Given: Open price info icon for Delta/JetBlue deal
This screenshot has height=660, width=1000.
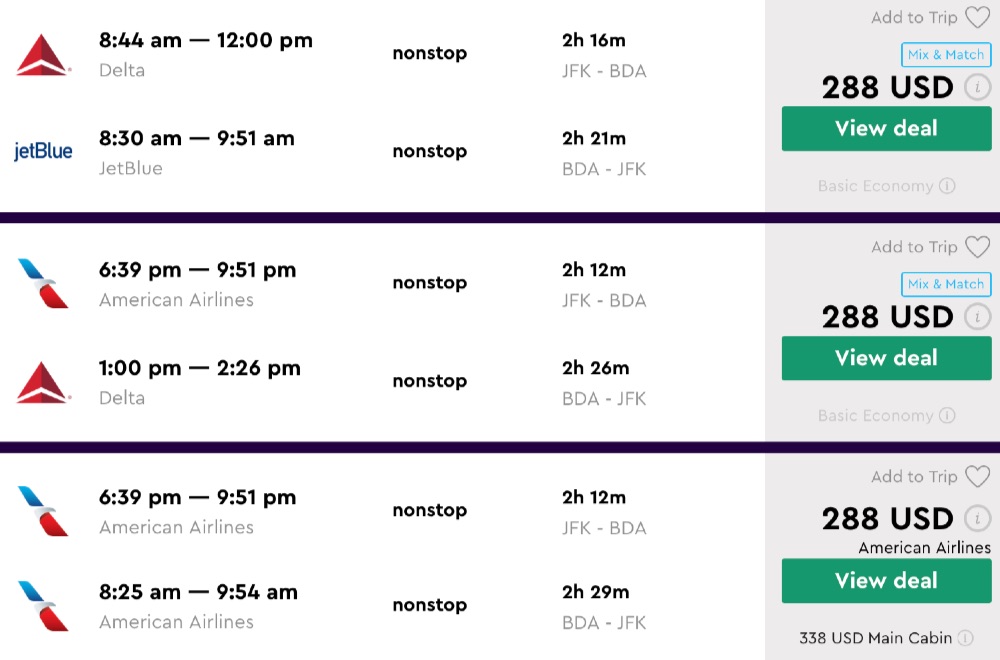Looking at the screenshot, I should tap(977, 88).
